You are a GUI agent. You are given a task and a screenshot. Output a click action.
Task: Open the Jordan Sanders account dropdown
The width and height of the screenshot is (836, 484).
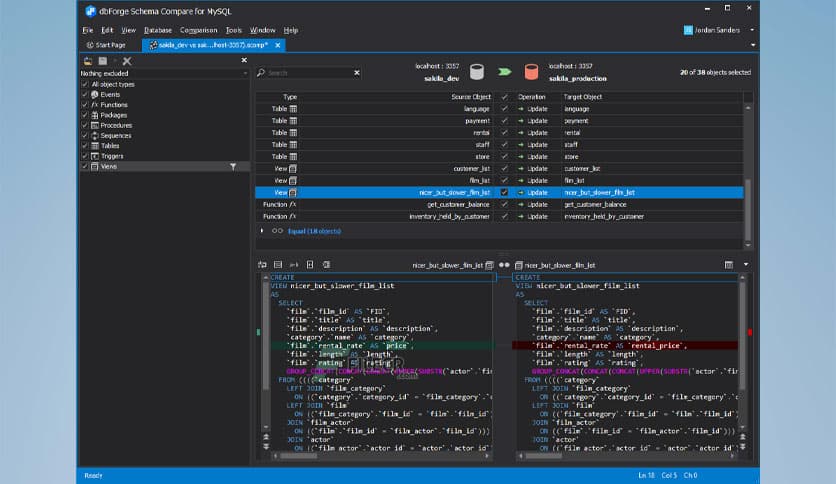[x=752, y=30]
